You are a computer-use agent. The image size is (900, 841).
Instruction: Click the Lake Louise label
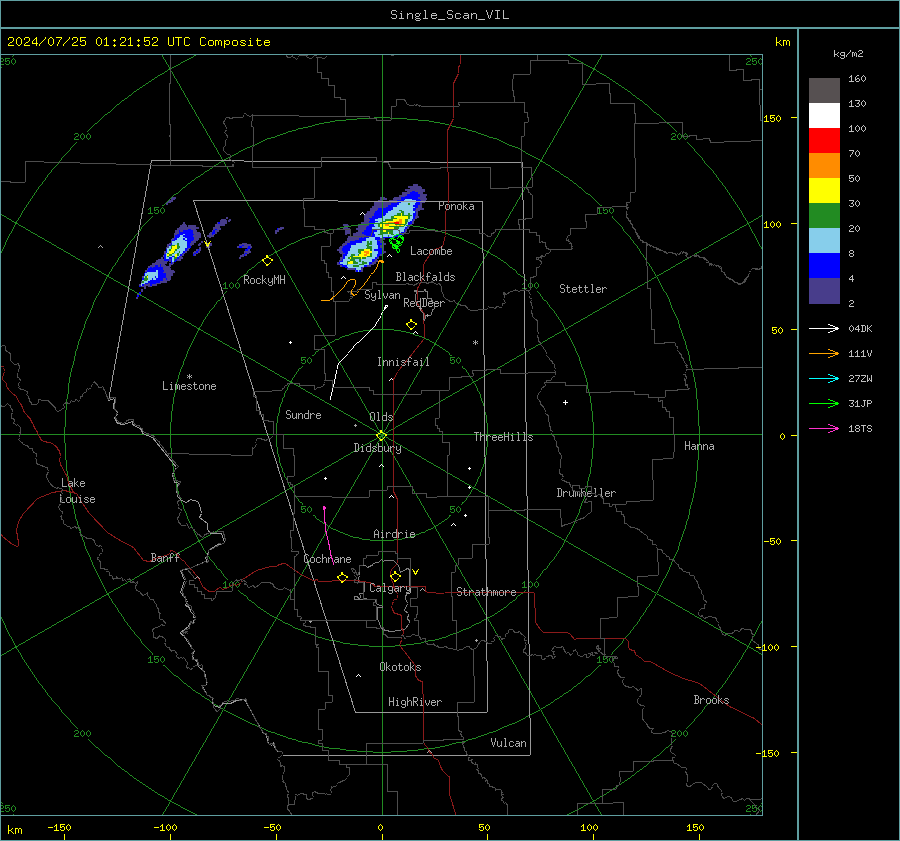tap(77, 491)
